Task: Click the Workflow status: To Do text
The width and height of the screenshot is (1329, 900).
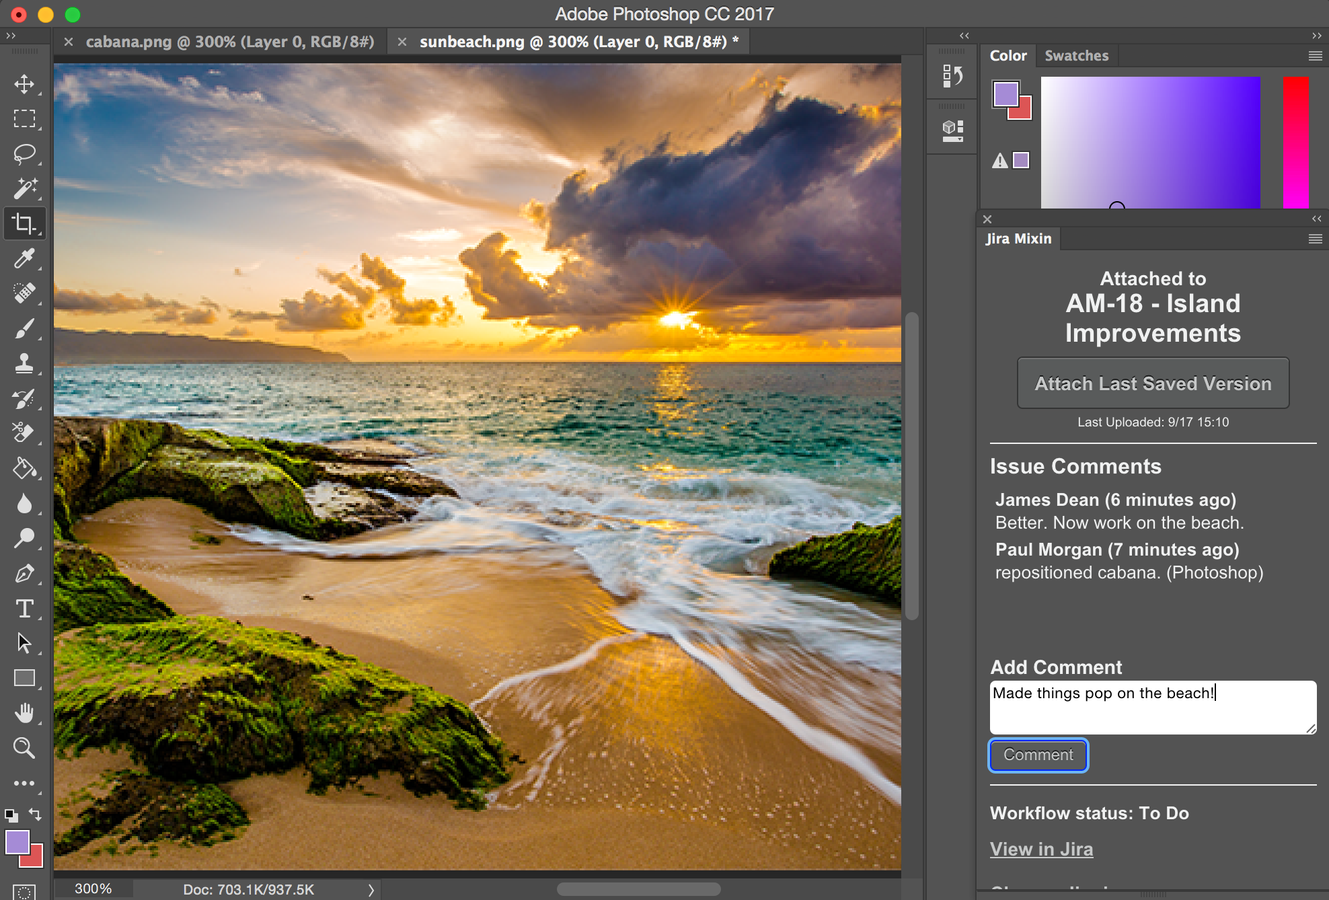Action: [x=1089, y=813]
